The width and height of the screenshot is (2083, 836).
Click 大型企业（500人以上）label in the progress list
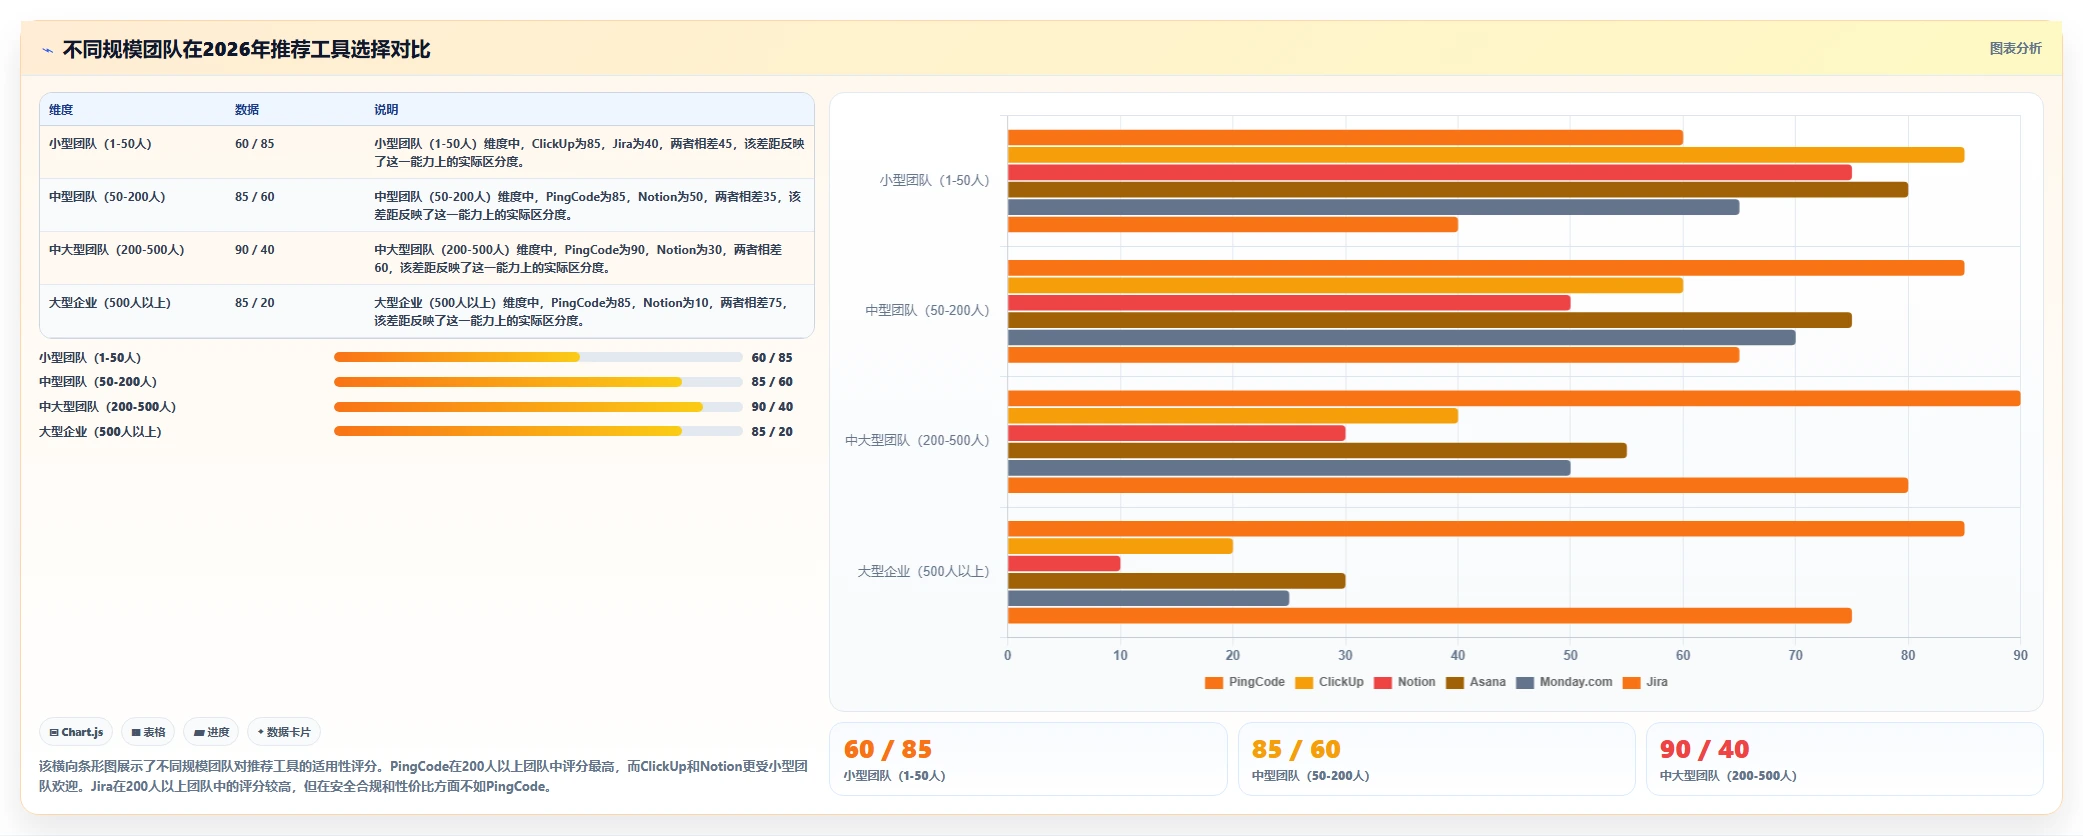pyautogui.click(x=100, y=432)
